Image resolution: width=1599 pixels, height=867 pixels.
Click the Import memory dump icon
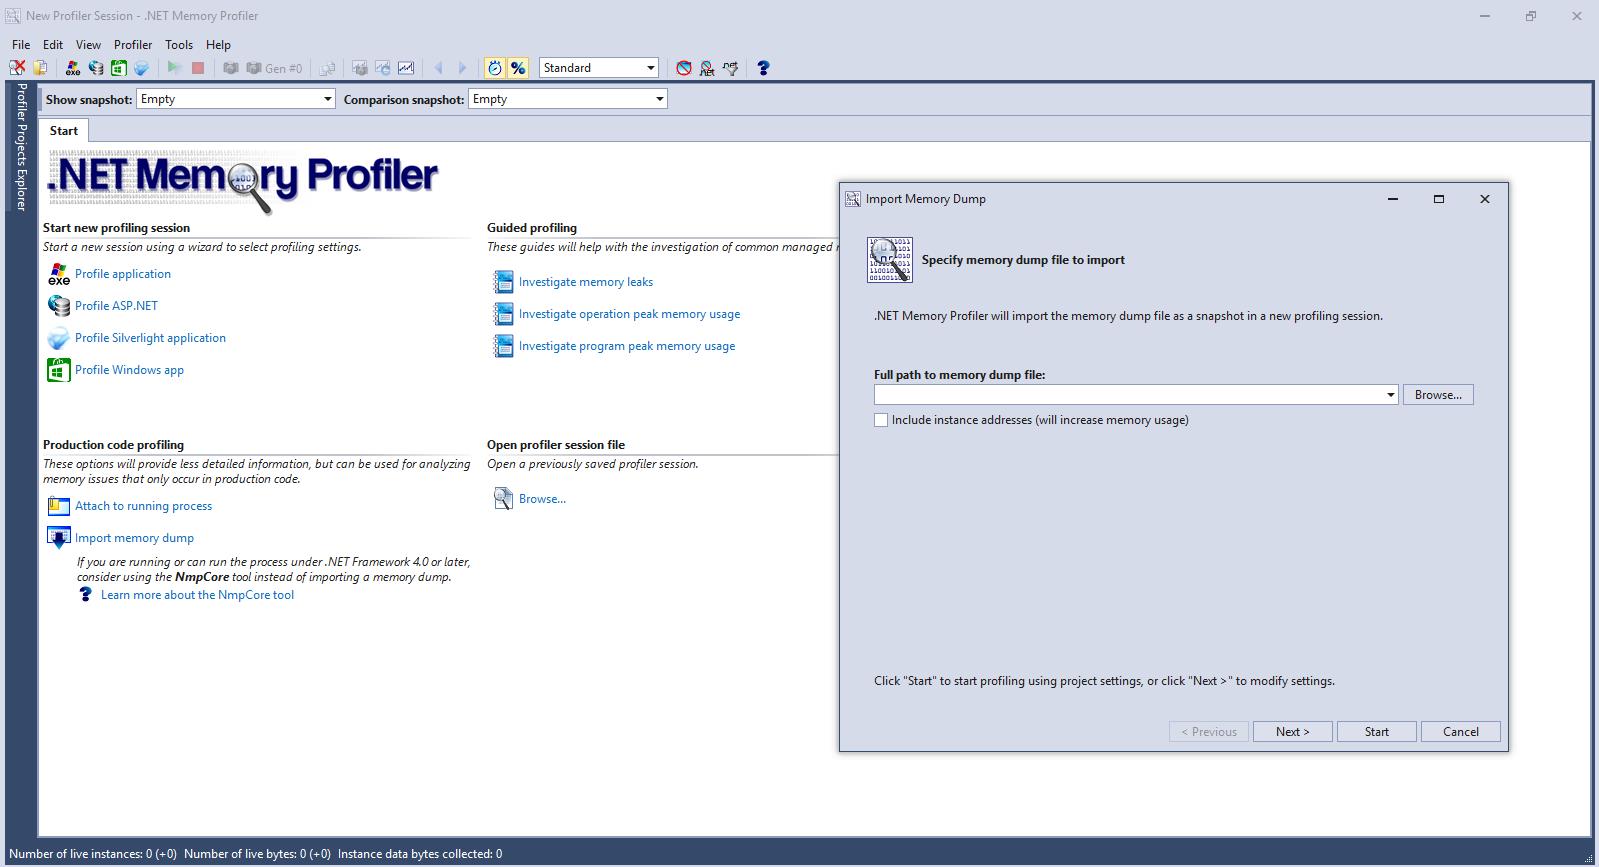pyautogui.click(x=59, y=538)
